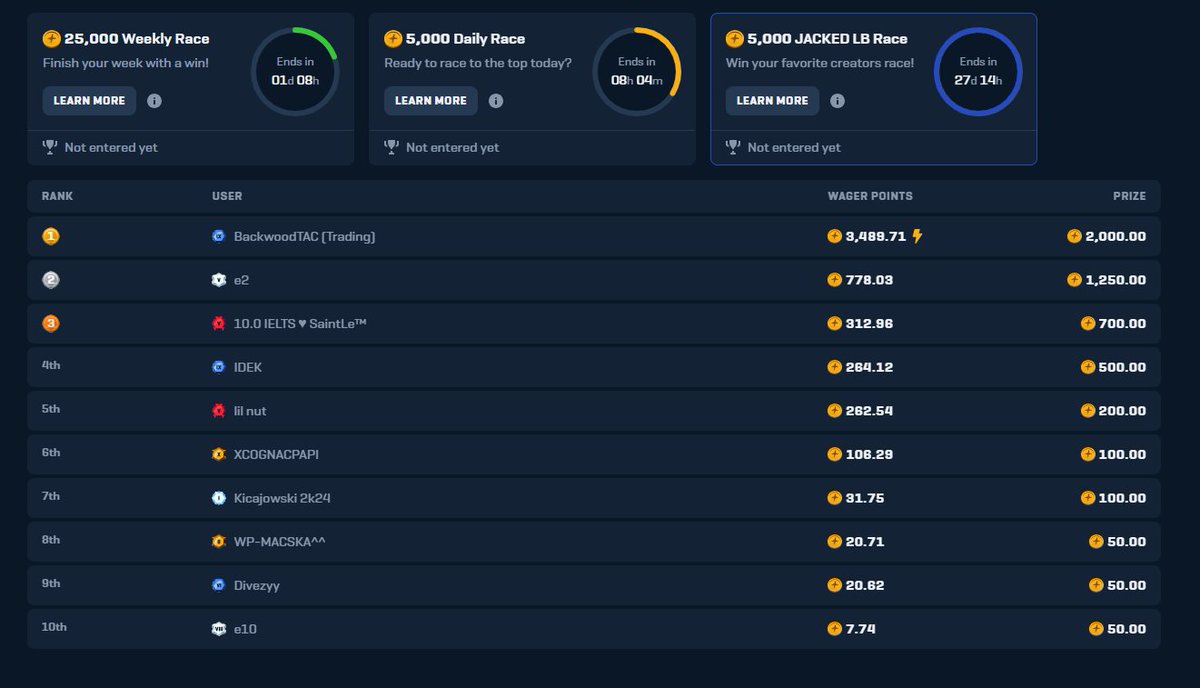Click badge next to WP-MACSKA^^
This screenshot has height=688, width=1200.
coord(219,541)
